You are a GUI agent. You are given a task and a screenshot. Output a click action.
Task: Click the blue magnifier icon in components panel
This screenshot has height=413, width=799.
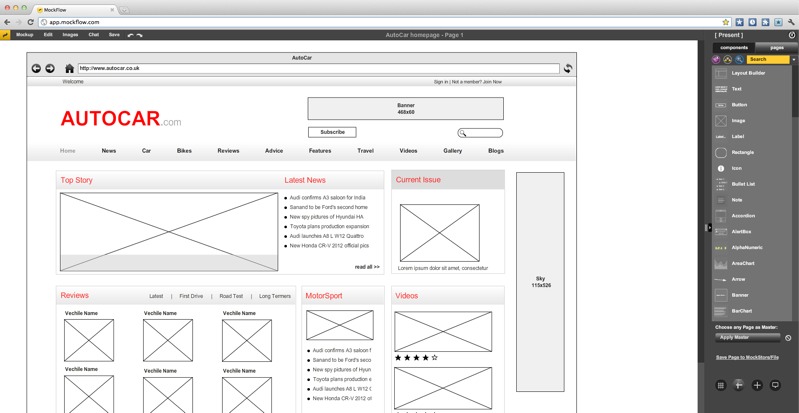[x=739, y=59]
